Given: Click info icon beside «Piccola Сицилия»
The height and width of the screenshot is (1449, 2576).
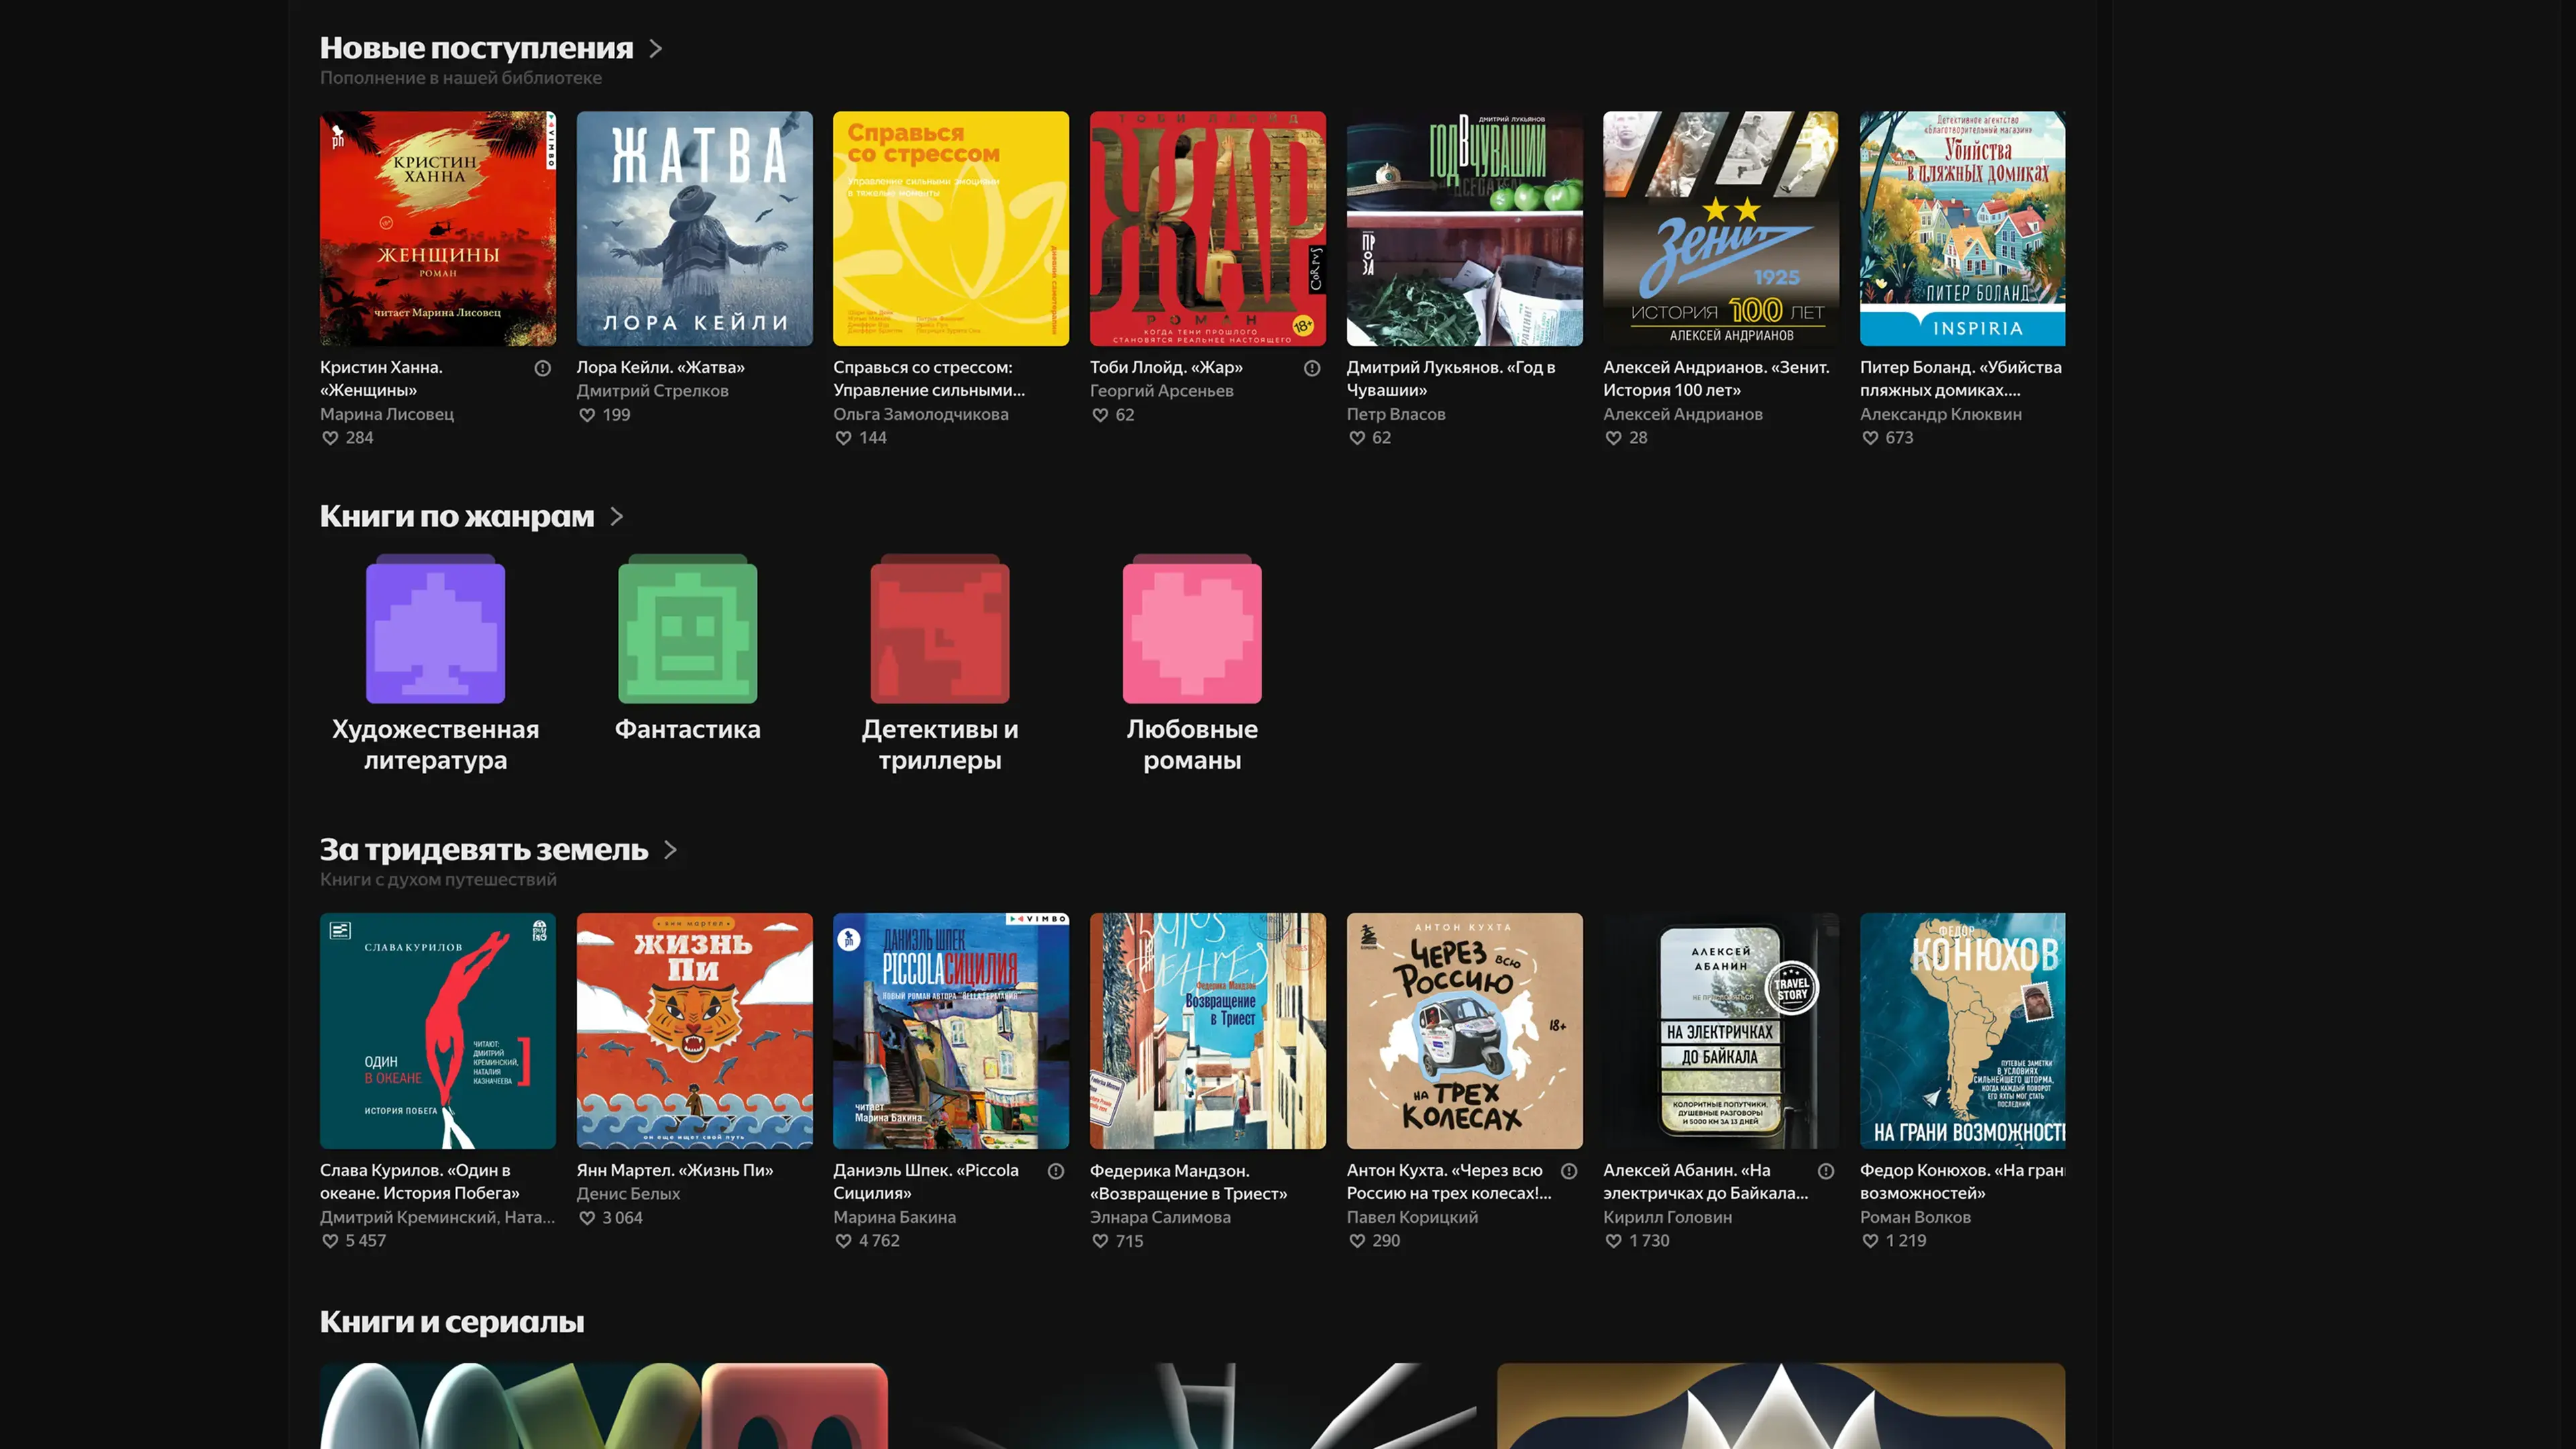Looking at the screenshot, I should coord(1056,1171).
